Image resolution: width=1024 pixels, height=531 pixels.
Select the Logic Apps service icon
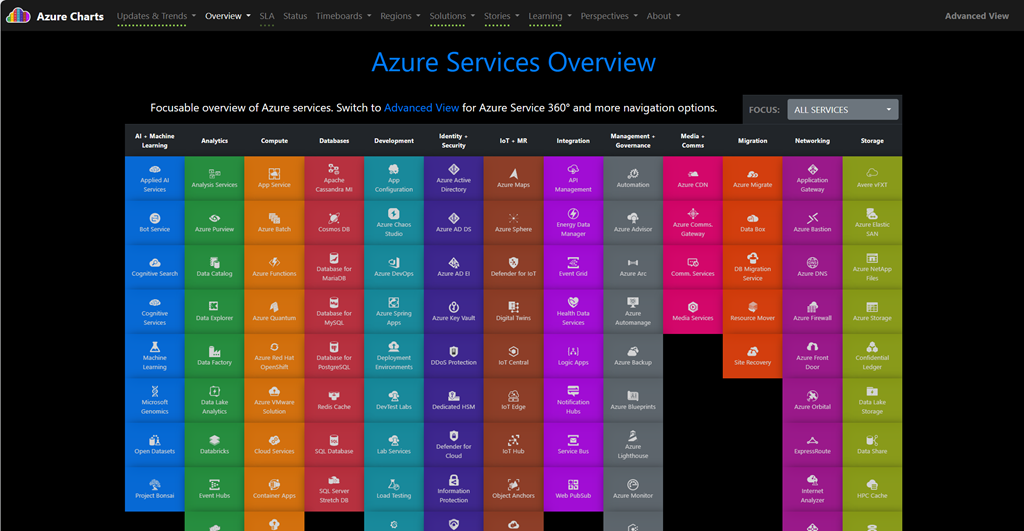pos(573,351)
